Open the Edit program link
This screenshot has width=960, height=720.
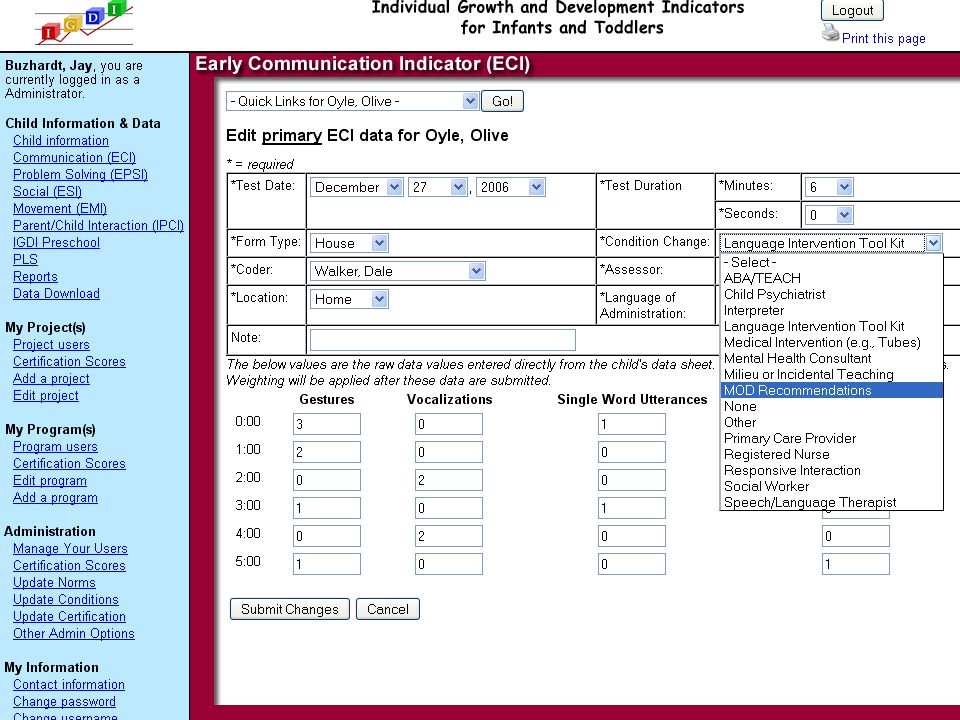click(x=50, y=481)
